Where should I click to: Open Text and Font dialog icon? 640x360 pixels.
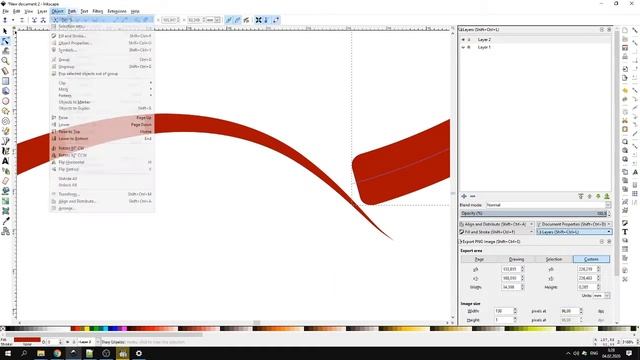(x=625, y=231)
